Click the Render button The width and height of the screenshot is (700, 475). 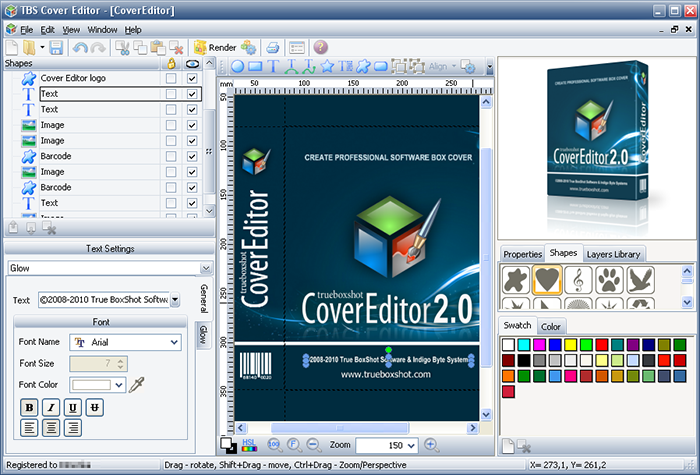[215, 47]
